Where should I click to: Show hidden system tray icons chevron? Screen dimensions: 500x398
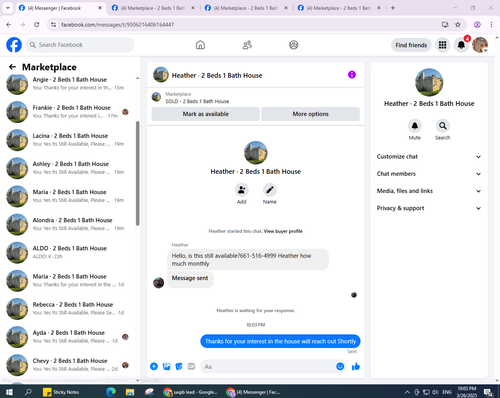(x=407, y=392)
